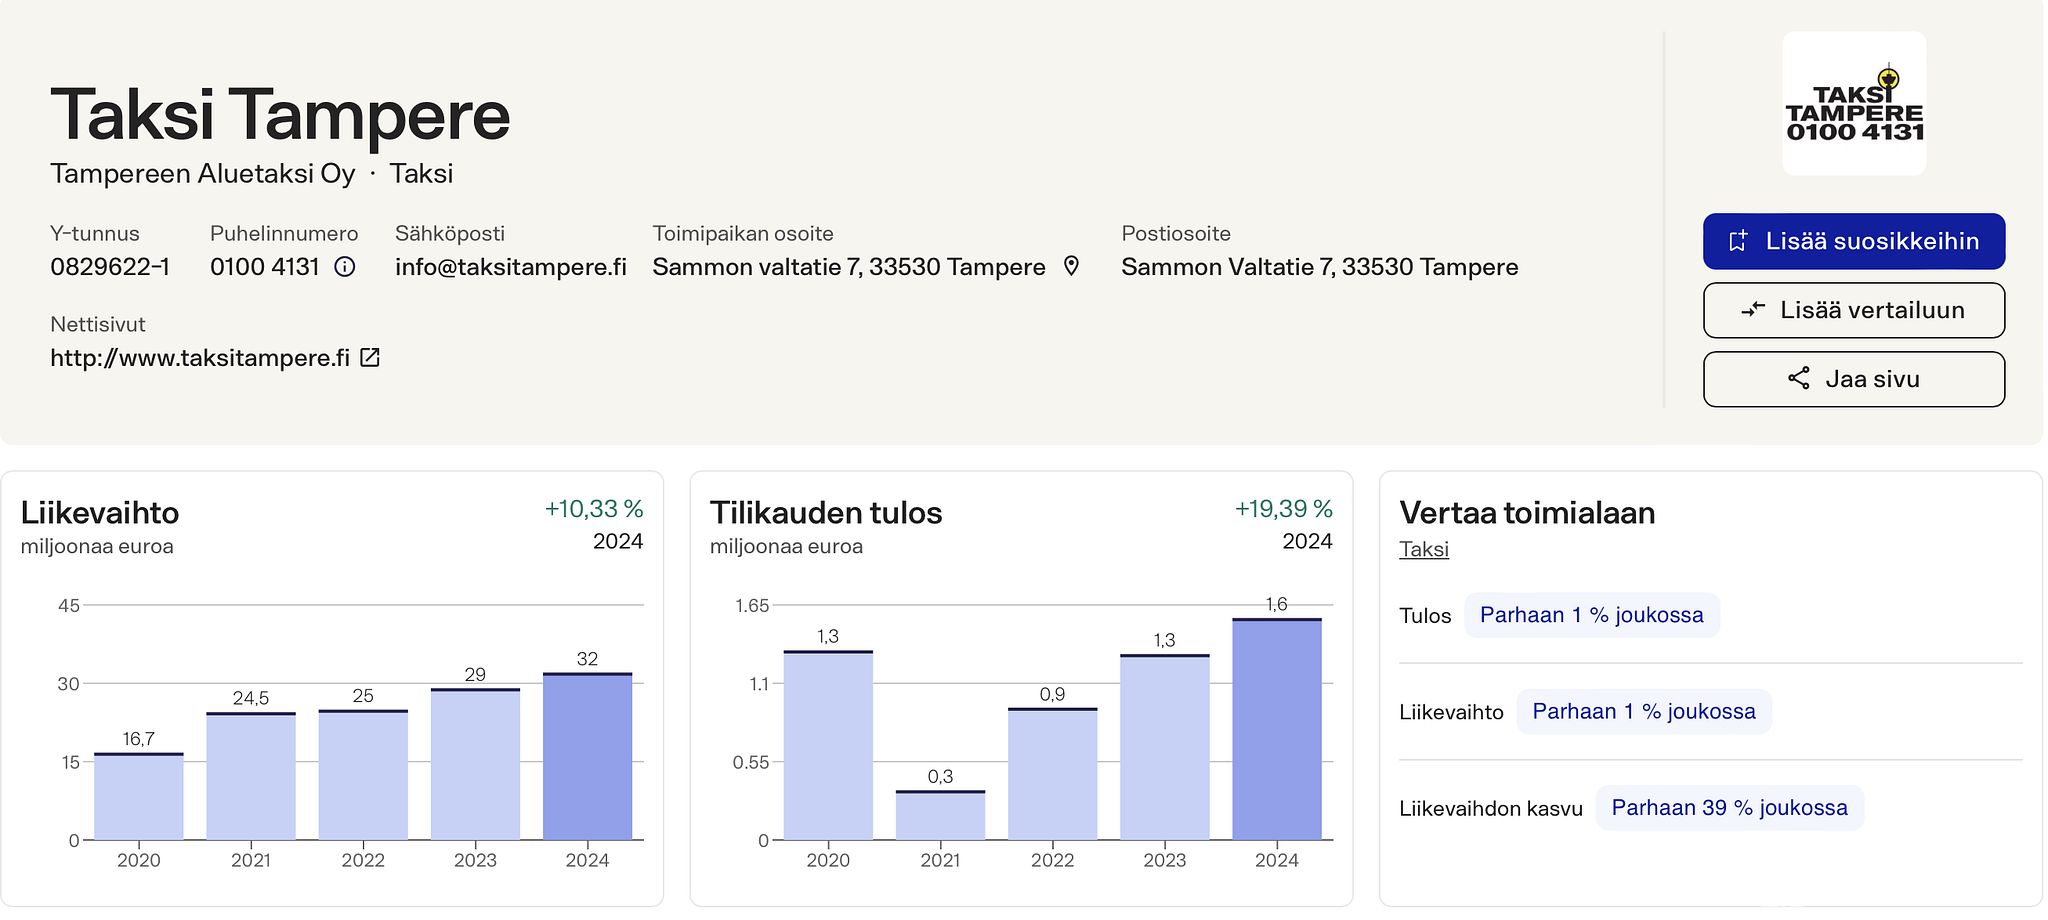Screen dimensions: 2048x920
Task: Click the +10,33 % growth figure
Action: tap(594, 509)
